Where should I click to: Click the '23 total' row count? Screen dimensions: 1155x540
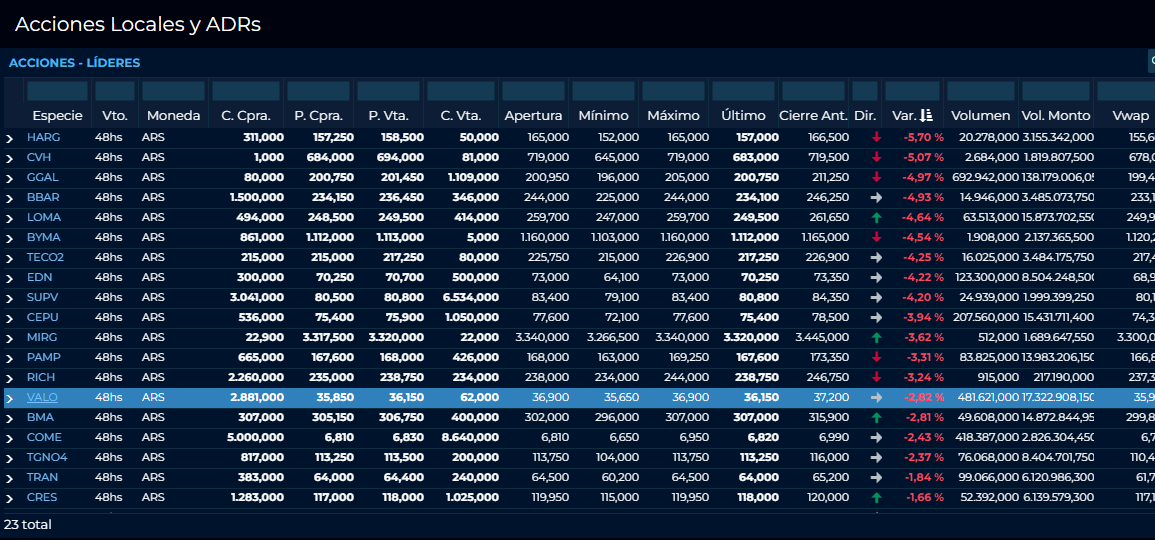coord(28,525)
